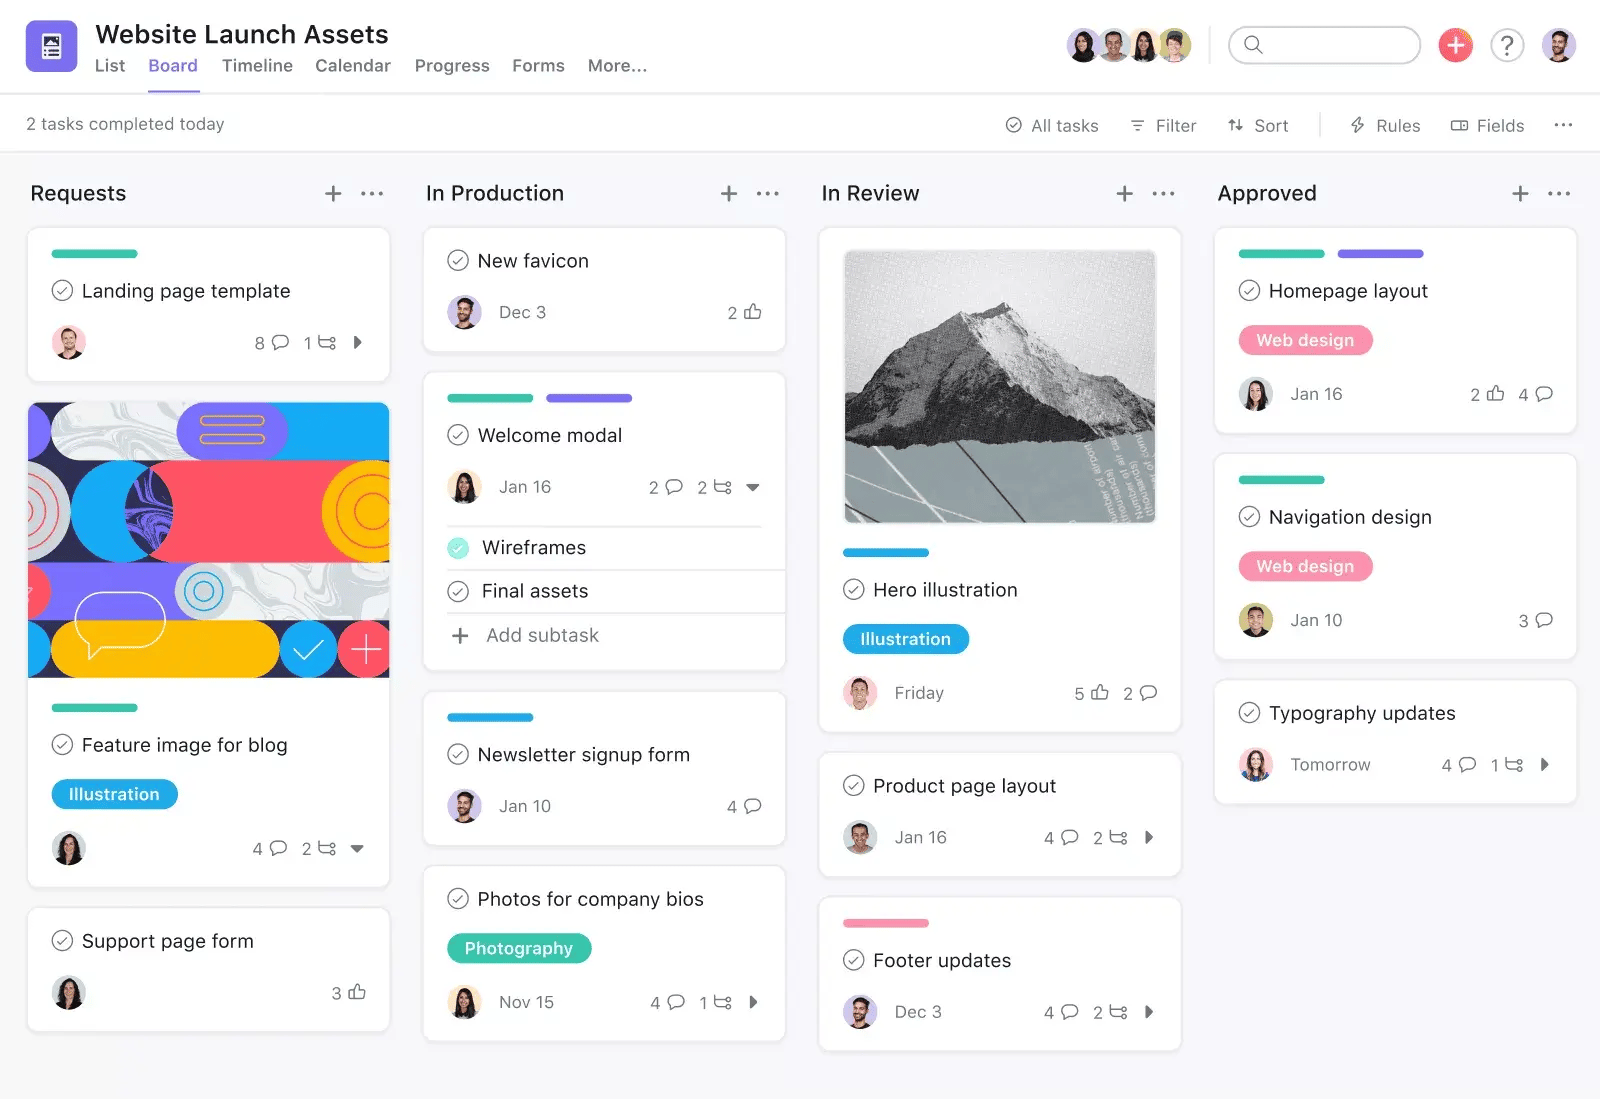The image size is (1600, 1100).
Task: Click the red plus quick-add button
Action: pos(1455,45)
